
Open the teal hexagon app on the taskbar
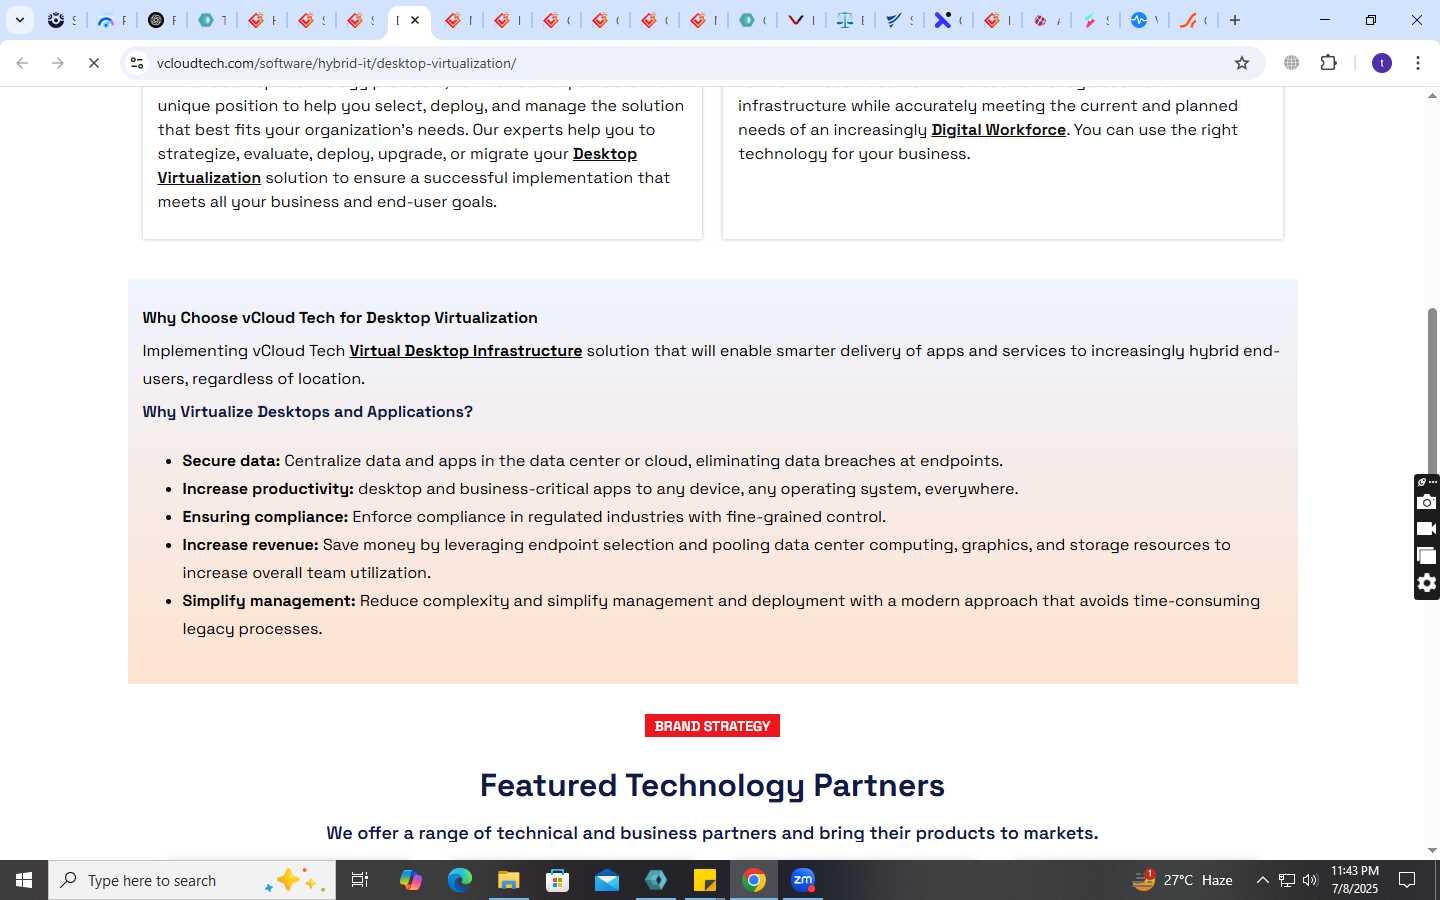click(x=656, y=880)
